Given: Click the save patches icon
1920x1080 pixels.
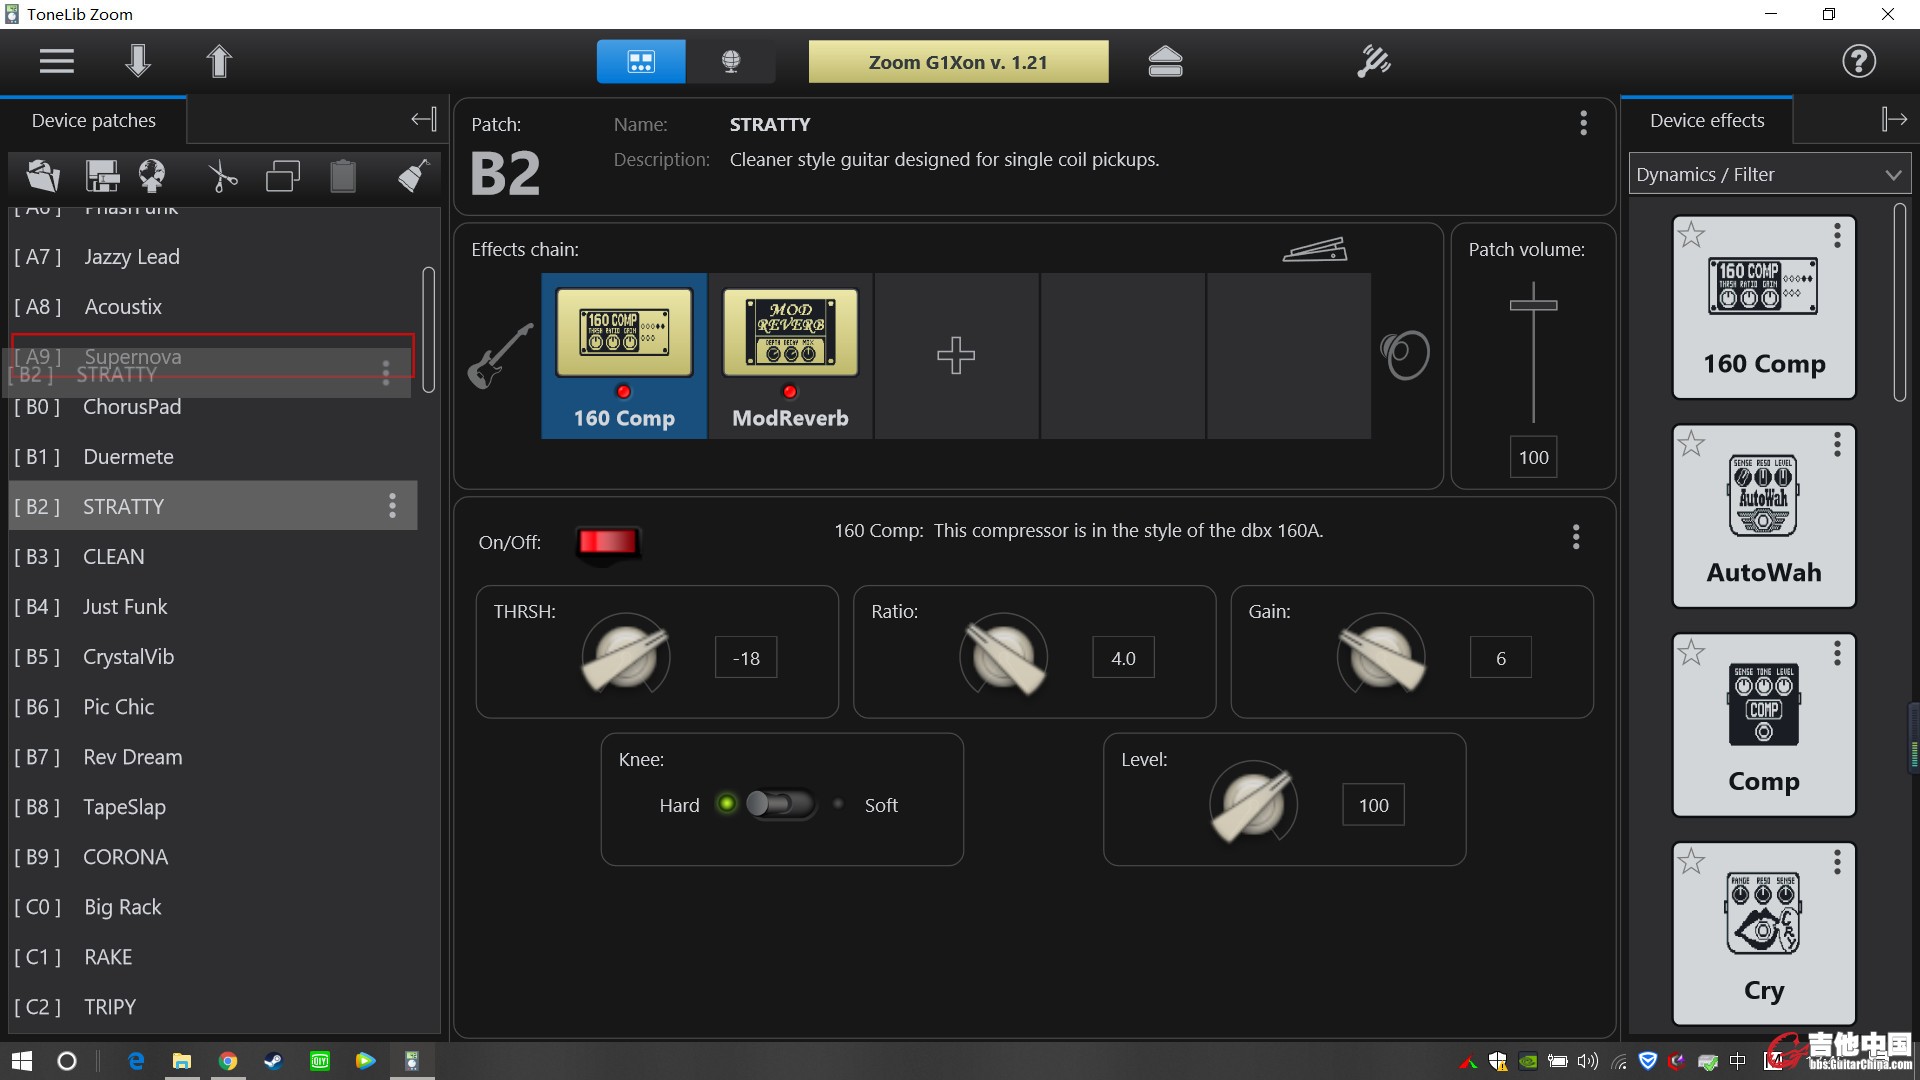Looking at the screenshot, I should click(x=102, y=177).
